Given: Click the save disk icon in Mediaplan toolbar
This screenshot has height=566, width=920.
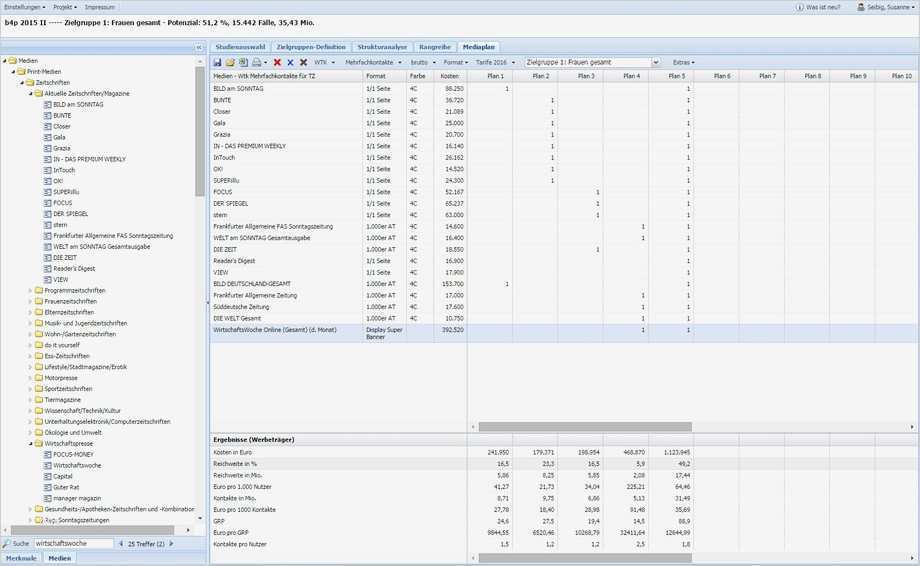Looking at the screenshot, I should tap(217, 62).
